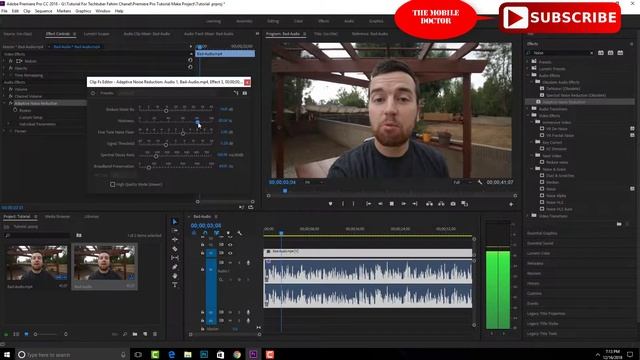Click Export Frame camera icon
The height and width of the screenshot is (360, 640).
click(453, 204)
